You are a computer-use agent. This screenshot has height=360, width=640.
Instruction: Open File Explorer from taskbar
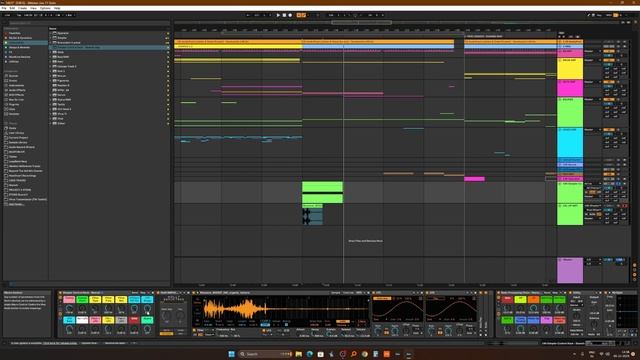click(299, 354)
